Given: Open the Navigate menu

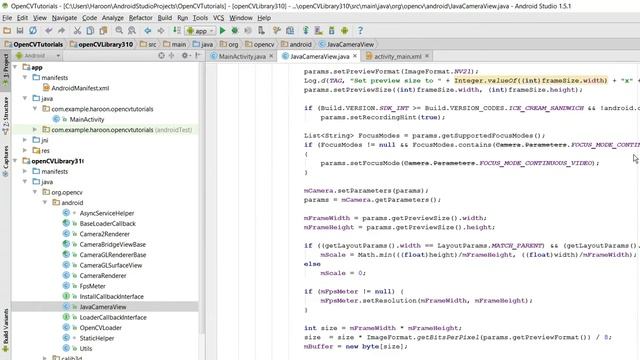Looking at the screenshot, I should pos(64,18).
